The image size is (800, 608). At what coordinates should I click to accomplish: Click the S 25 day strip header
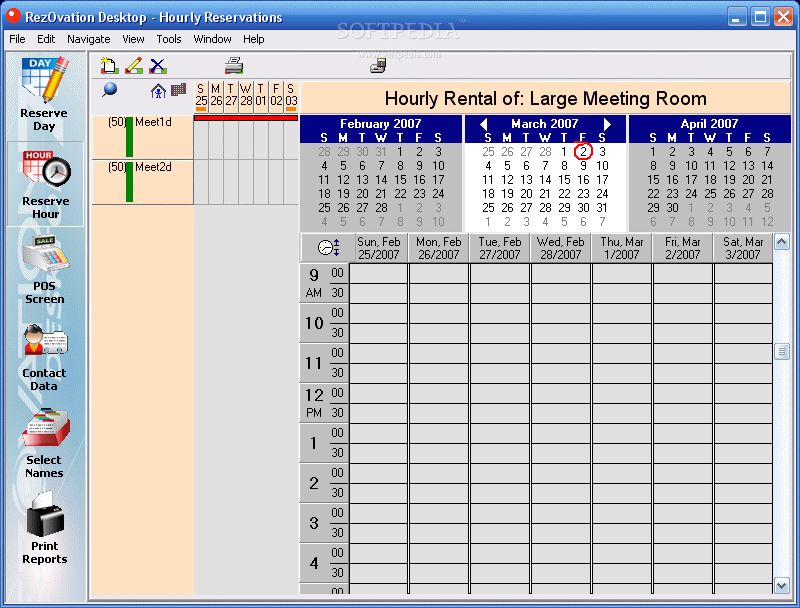(201, 96)
